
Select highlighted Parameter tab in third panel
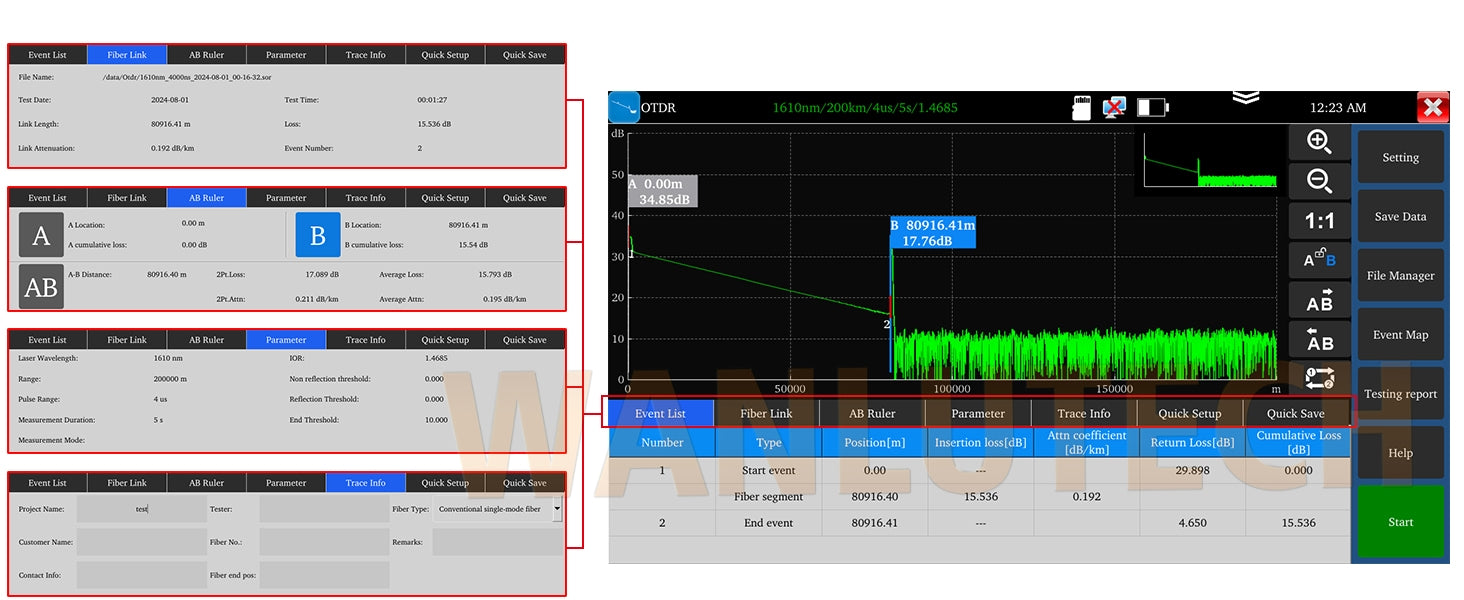286,340
